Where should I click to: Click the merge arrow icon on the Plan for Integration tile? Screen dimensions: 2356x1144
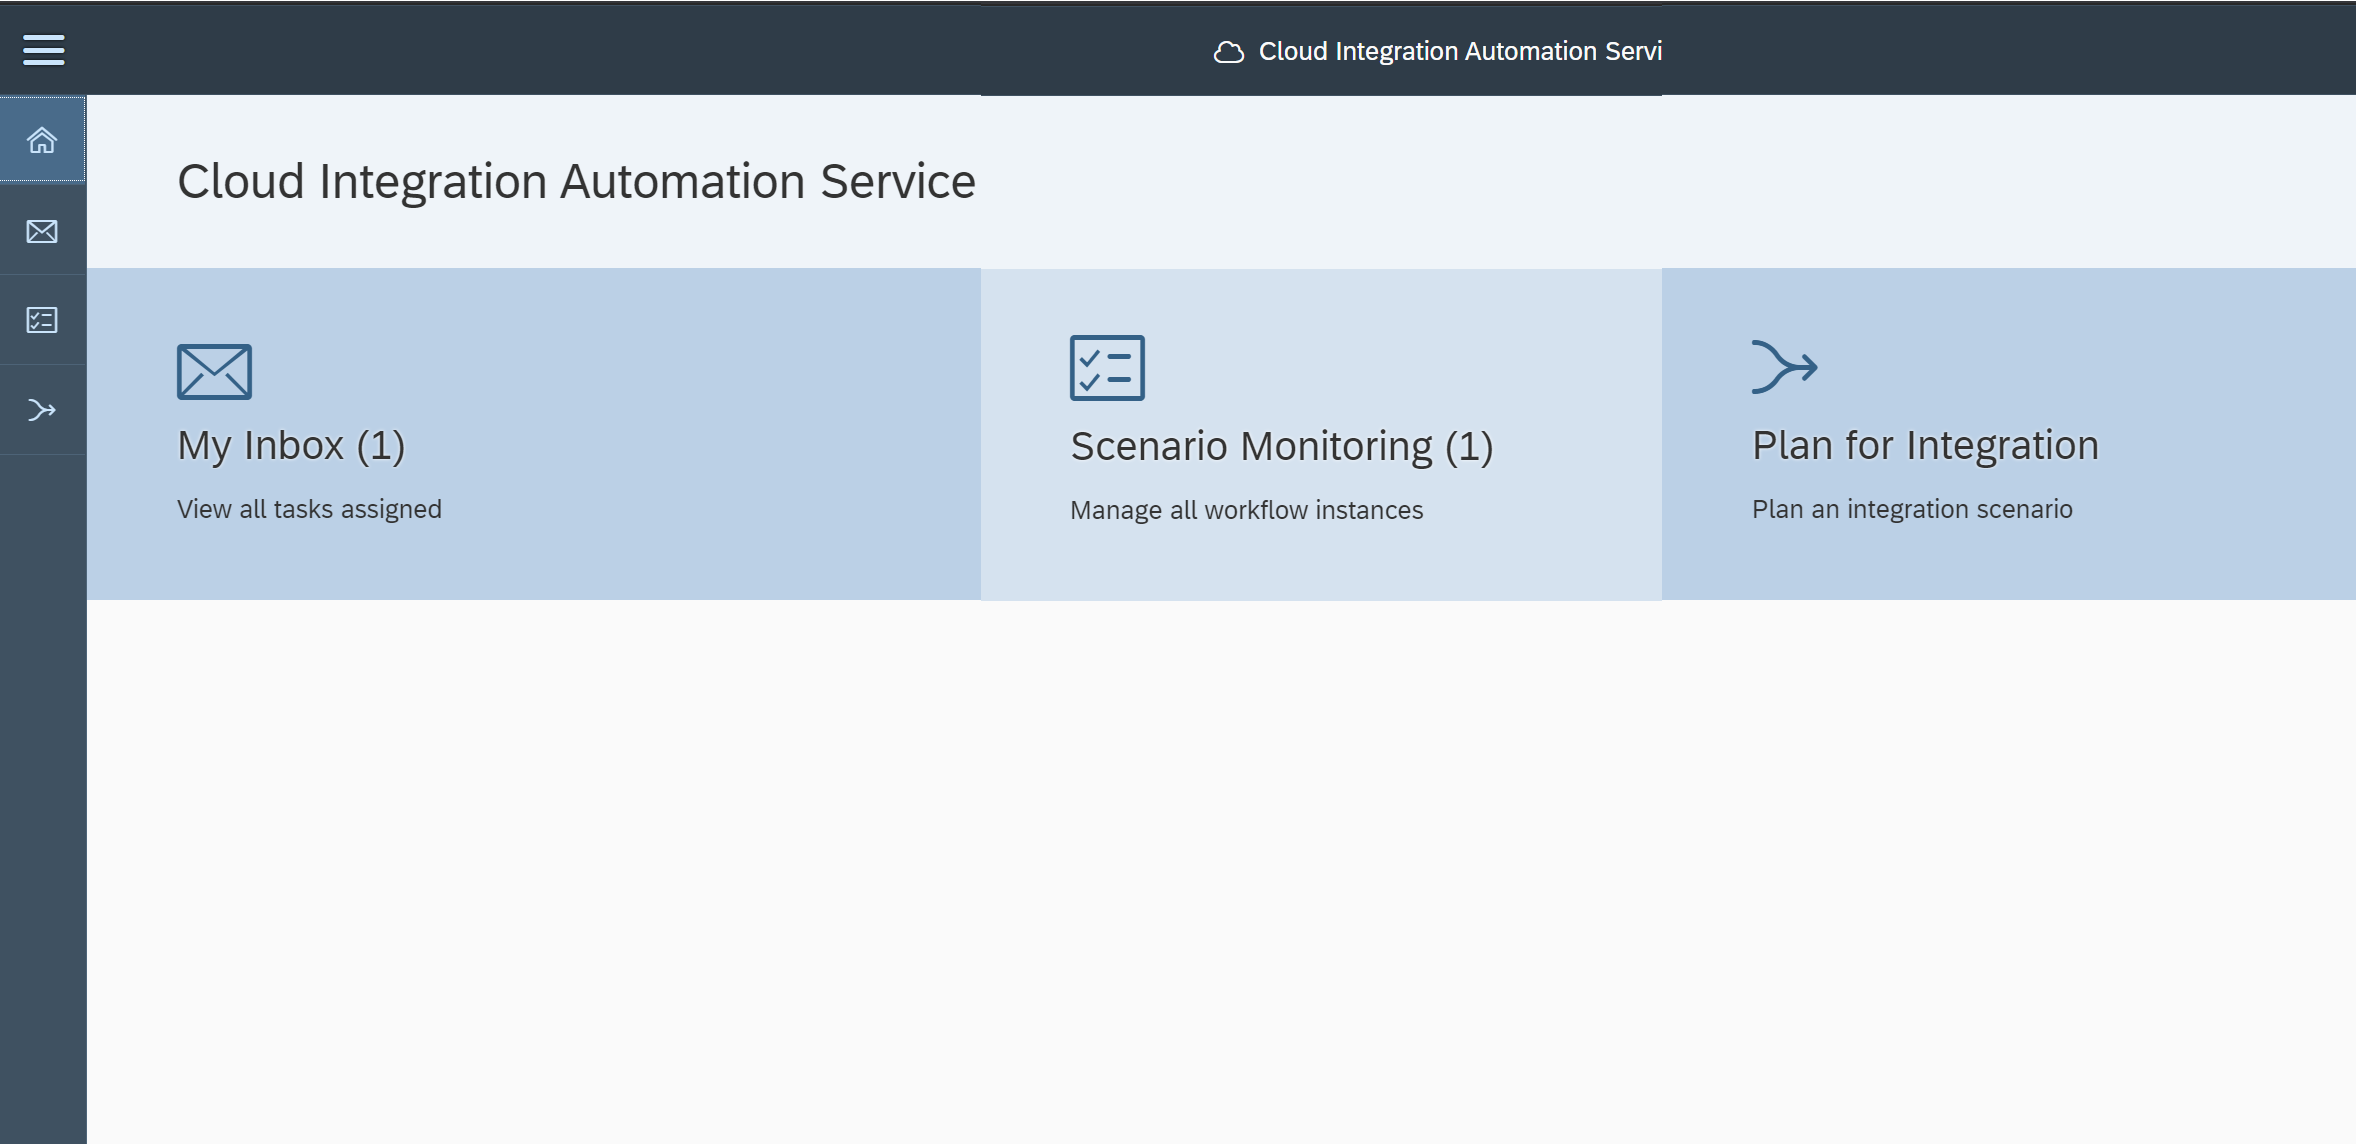pyautogui.click(x=1784, y=367)
